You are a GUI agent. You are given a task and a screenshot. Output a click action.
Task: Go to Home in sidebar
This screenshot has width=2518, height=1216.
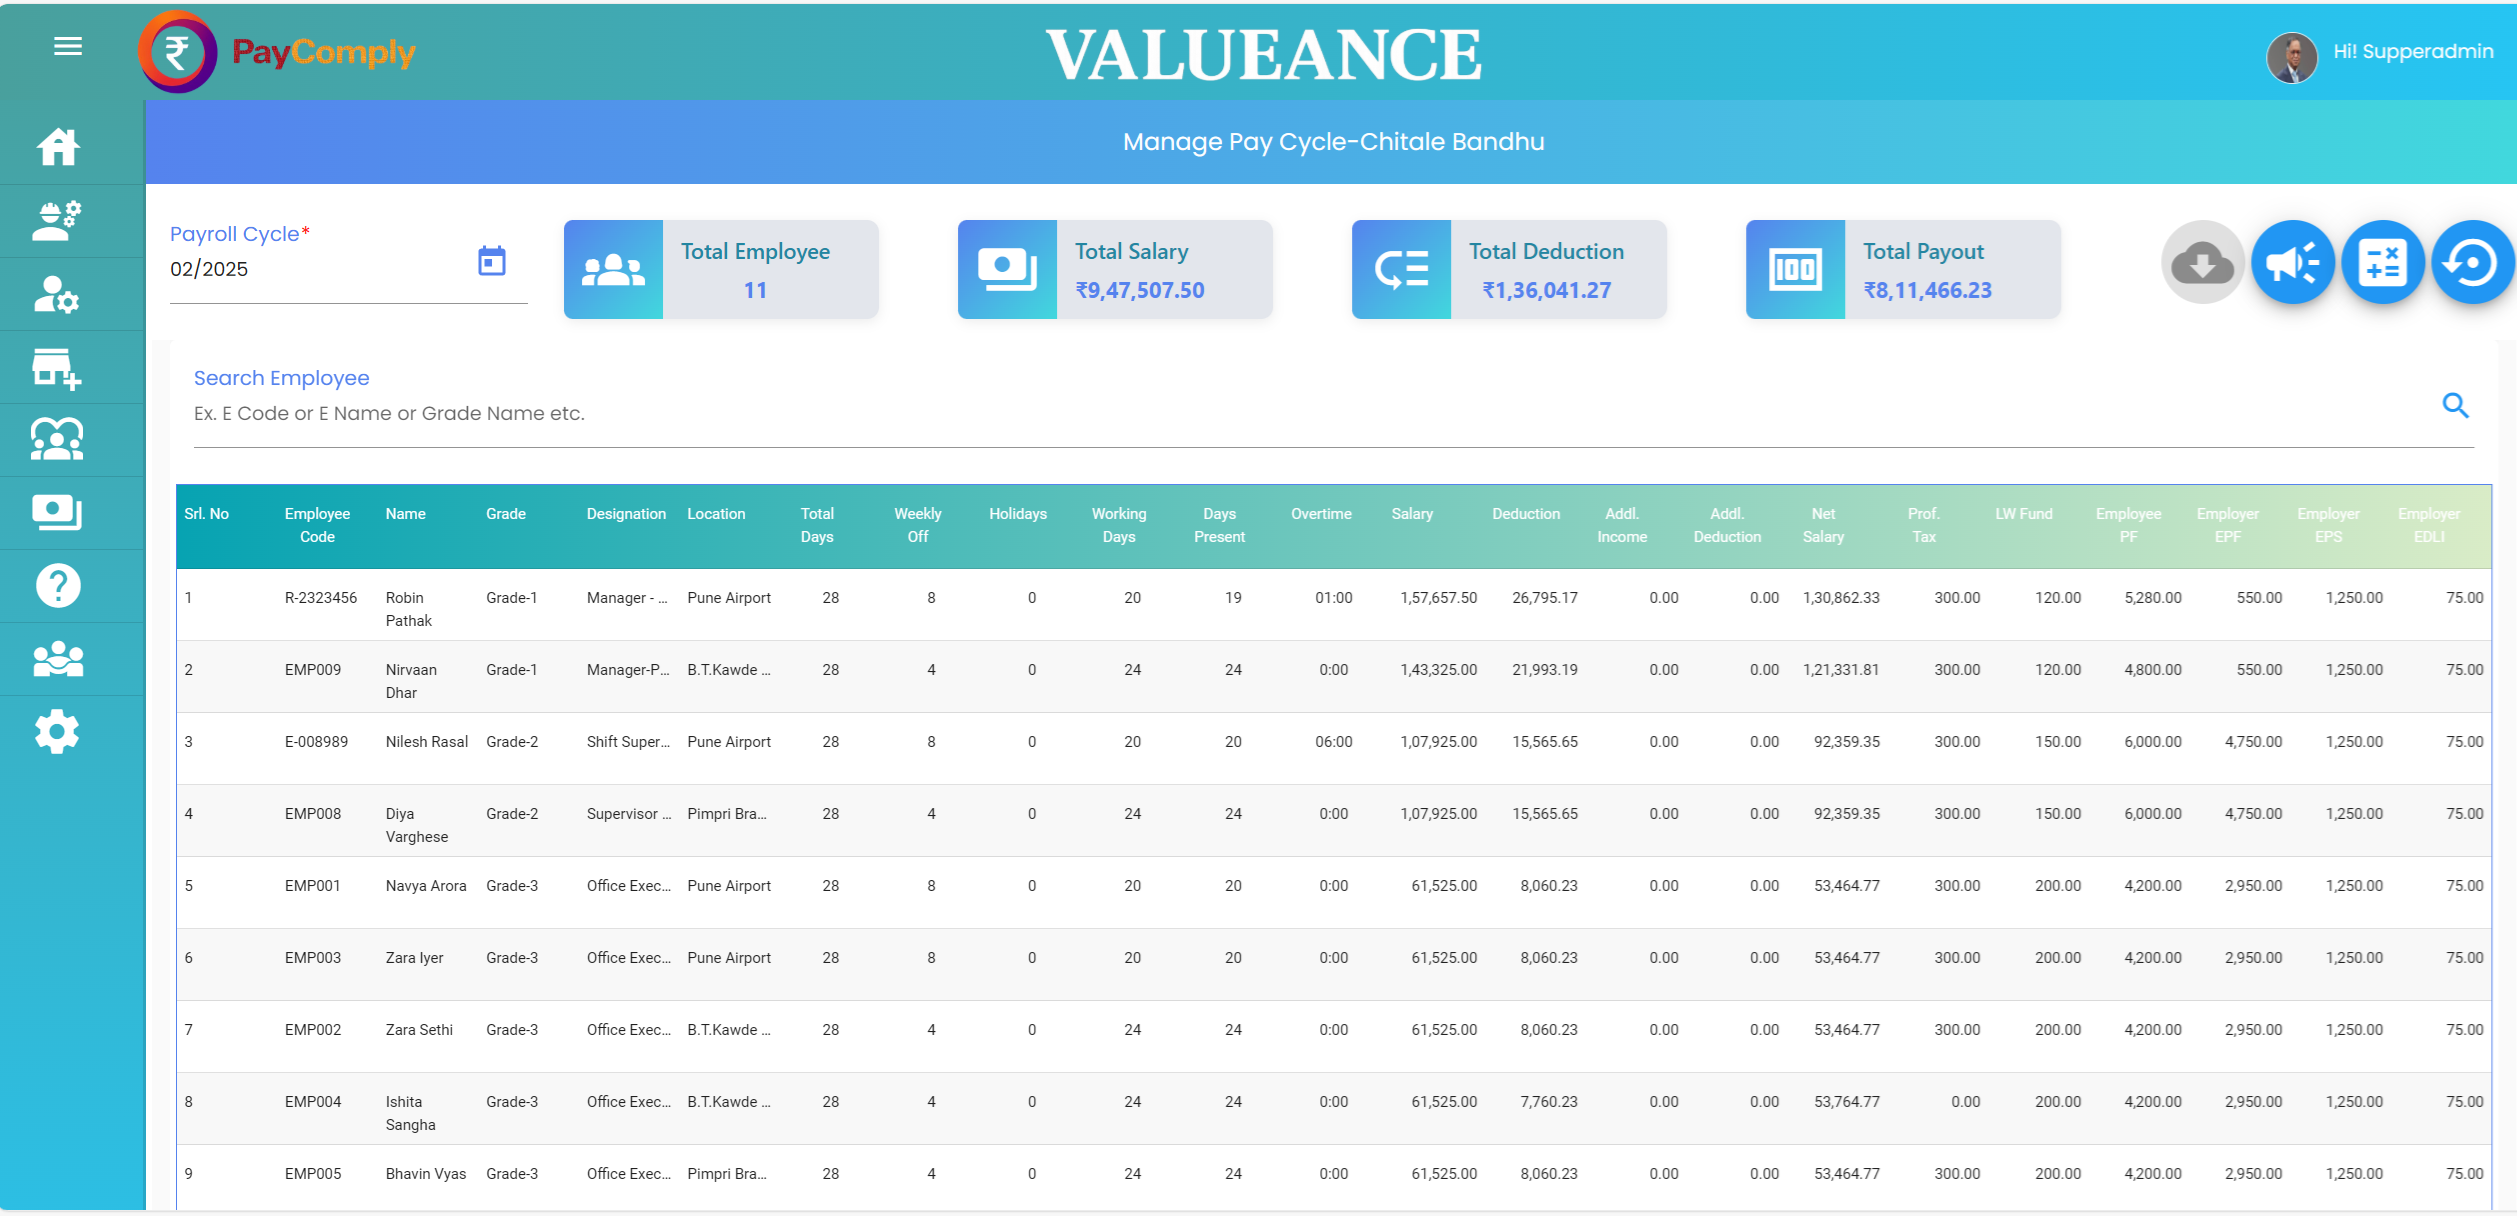coord(58,147)
